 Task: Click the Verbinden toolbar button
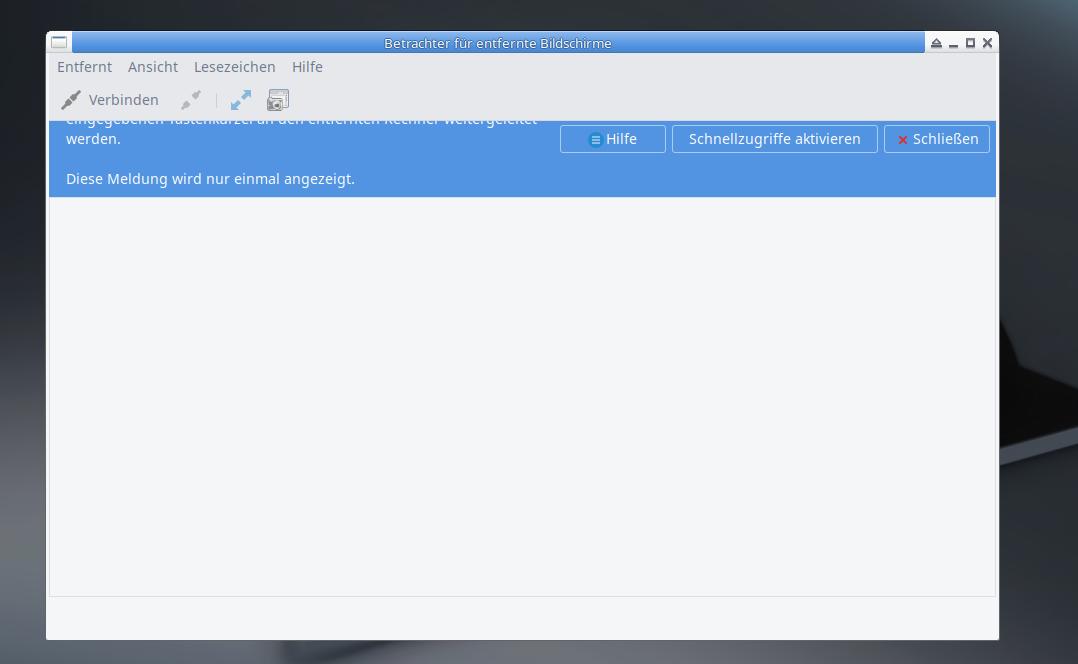point(110,100)
